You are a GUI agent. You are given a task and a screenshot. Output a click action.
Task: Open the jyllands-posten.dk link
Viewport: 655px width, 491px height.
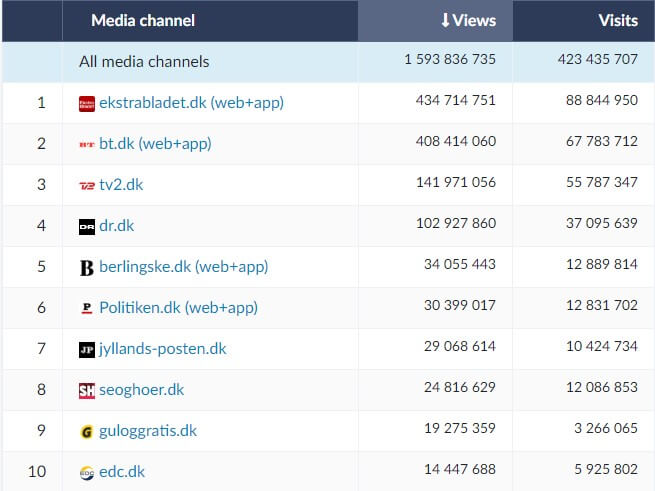[162, 349]
